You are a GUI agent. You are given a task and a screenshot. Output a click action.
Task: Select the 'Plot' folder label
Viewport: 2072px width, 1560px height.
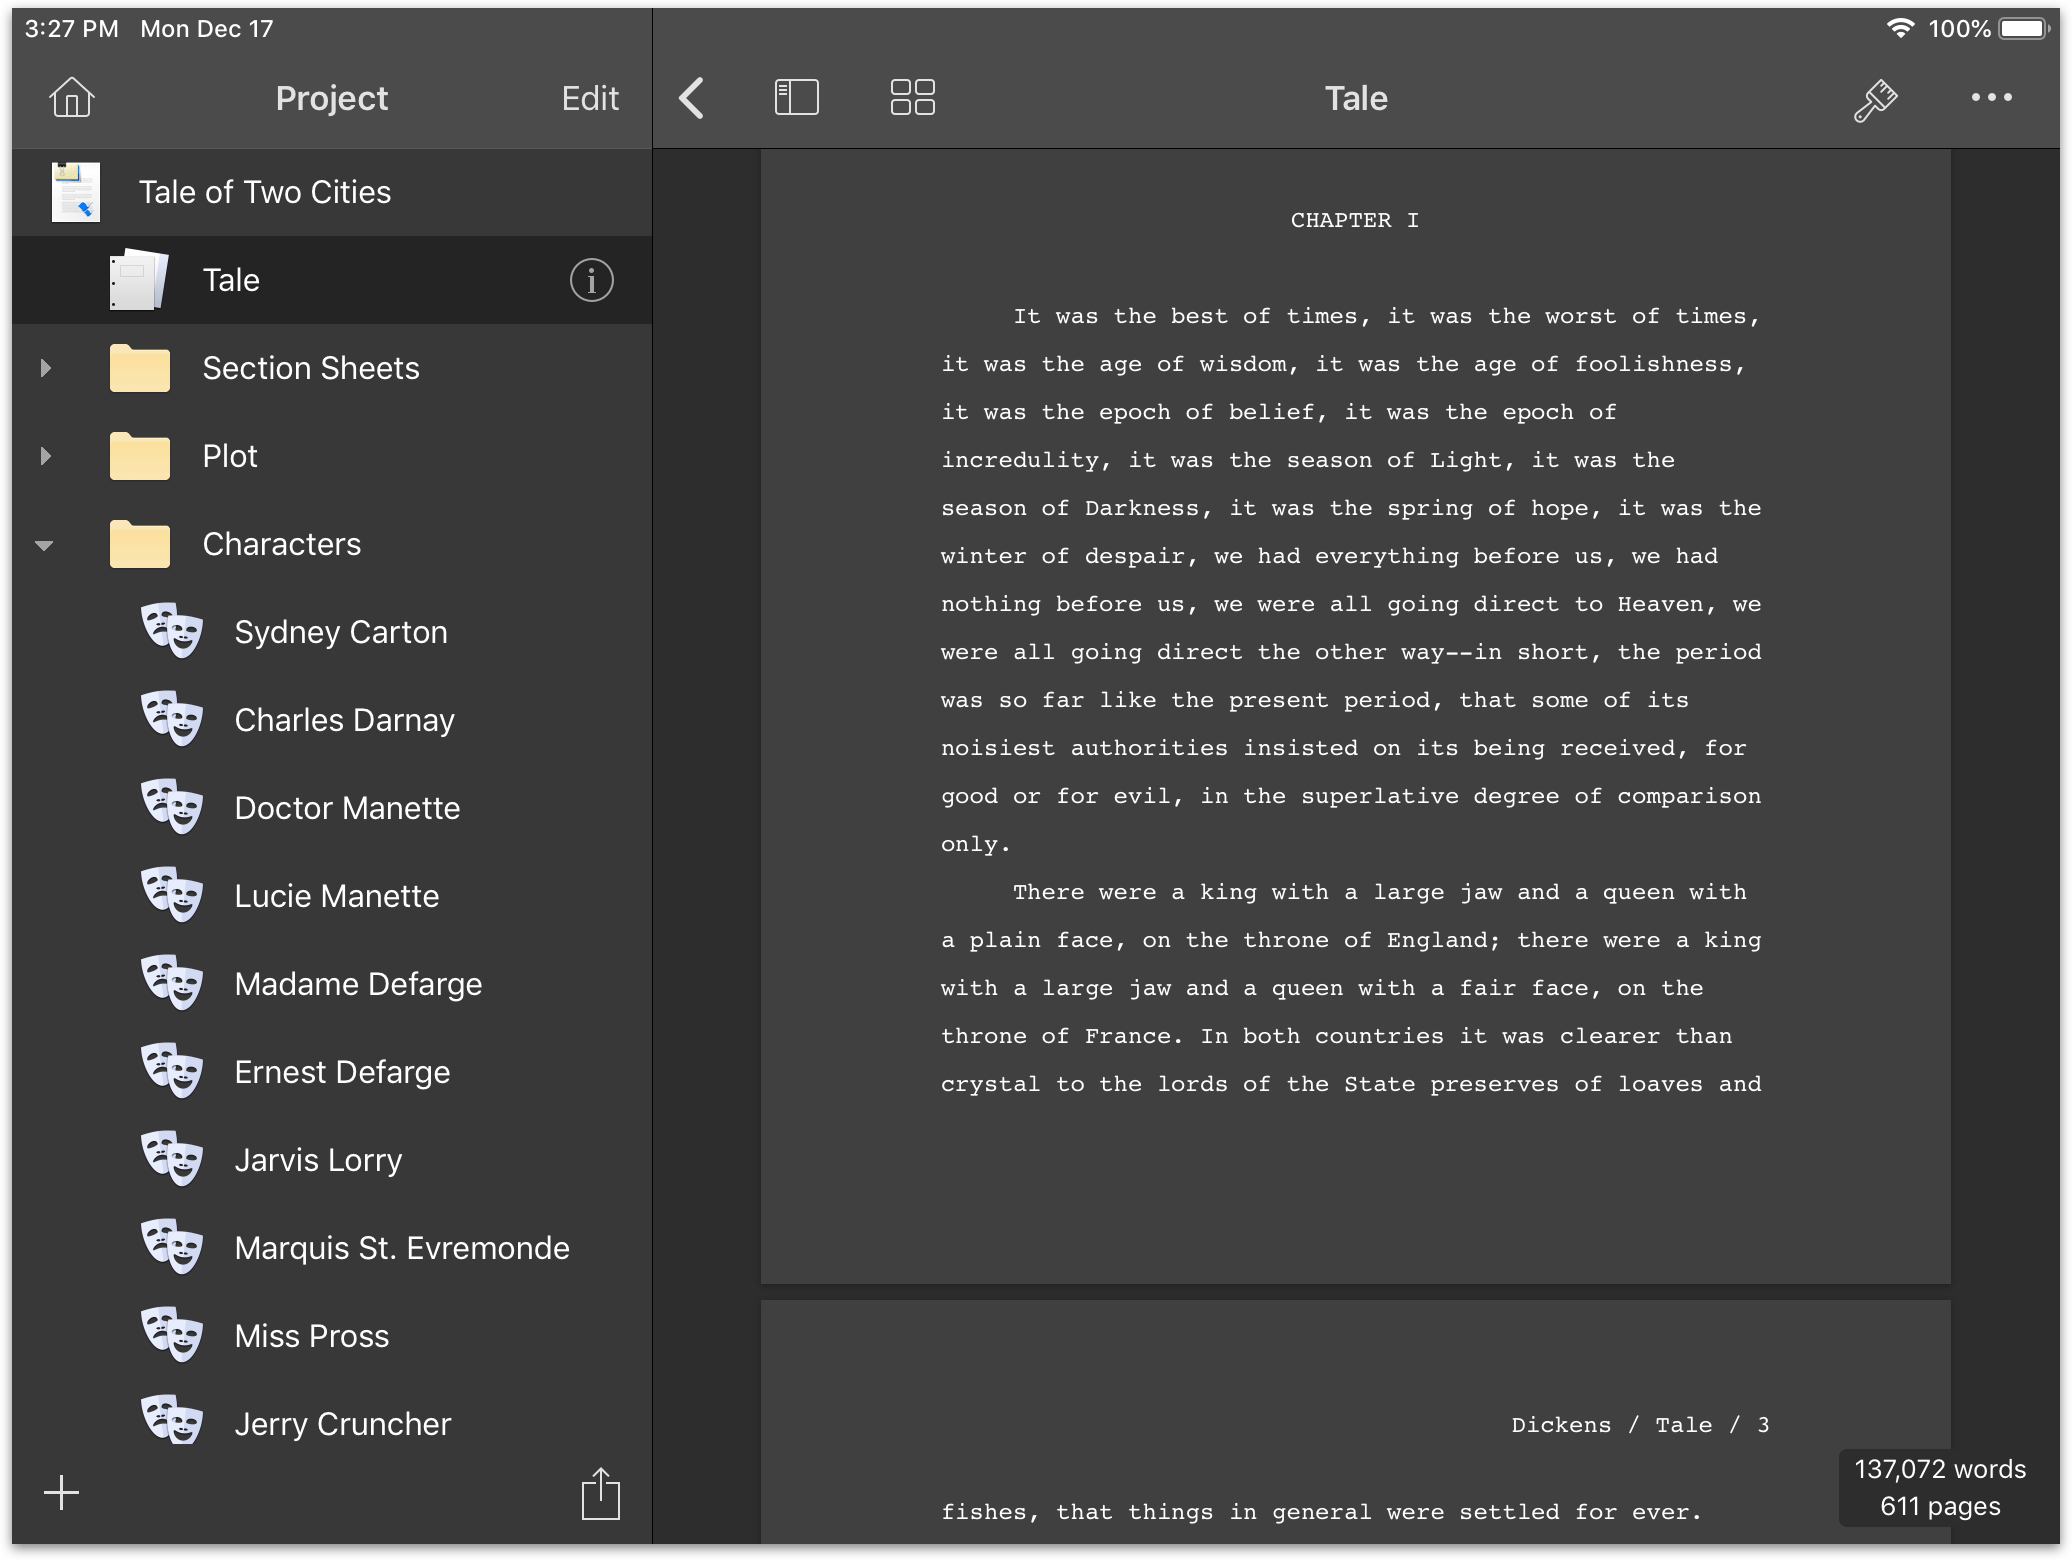click(x=230, y=456)
